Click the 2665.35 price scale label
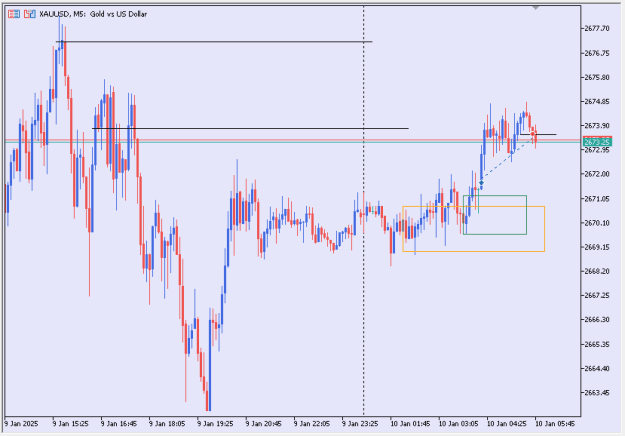Image resolution: width=625 pixels, height=436 pixels. (597, 344)
